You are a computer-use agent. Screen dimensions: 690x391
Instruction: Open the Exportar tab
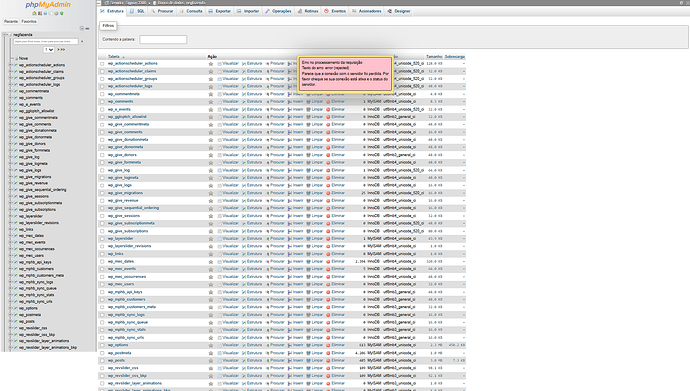tap(220, 11)
